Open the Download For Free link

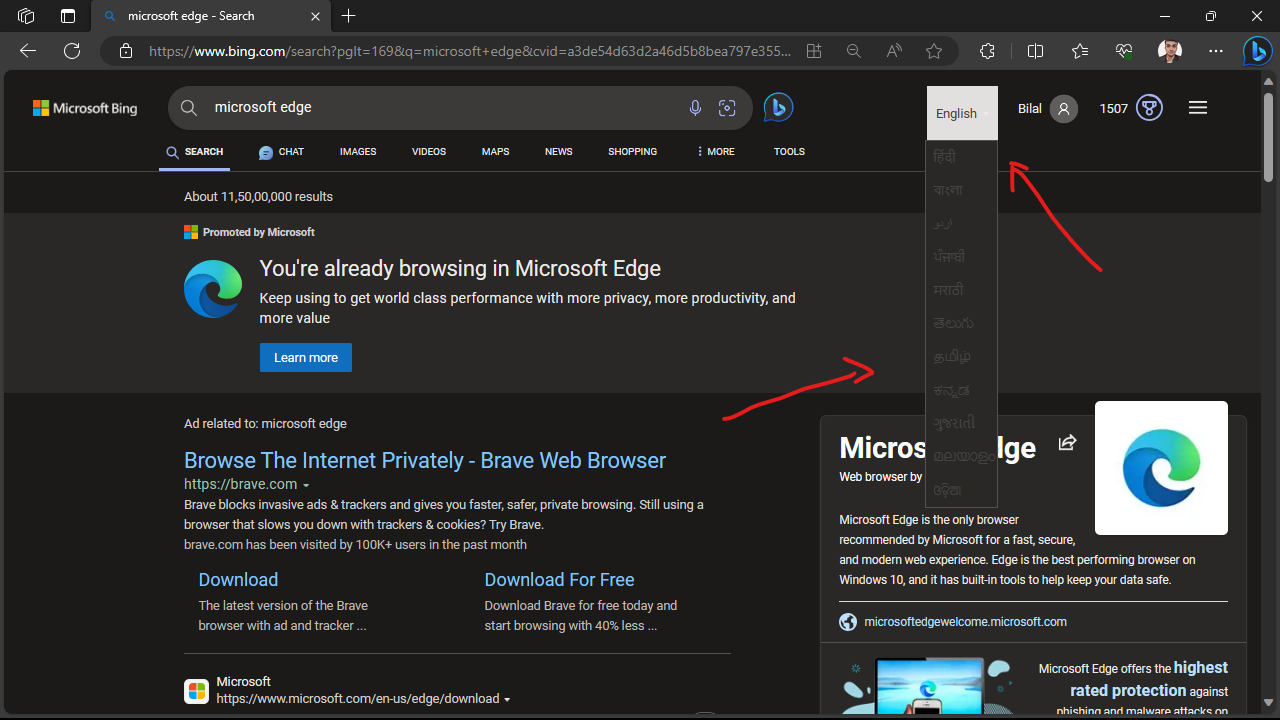559,579
